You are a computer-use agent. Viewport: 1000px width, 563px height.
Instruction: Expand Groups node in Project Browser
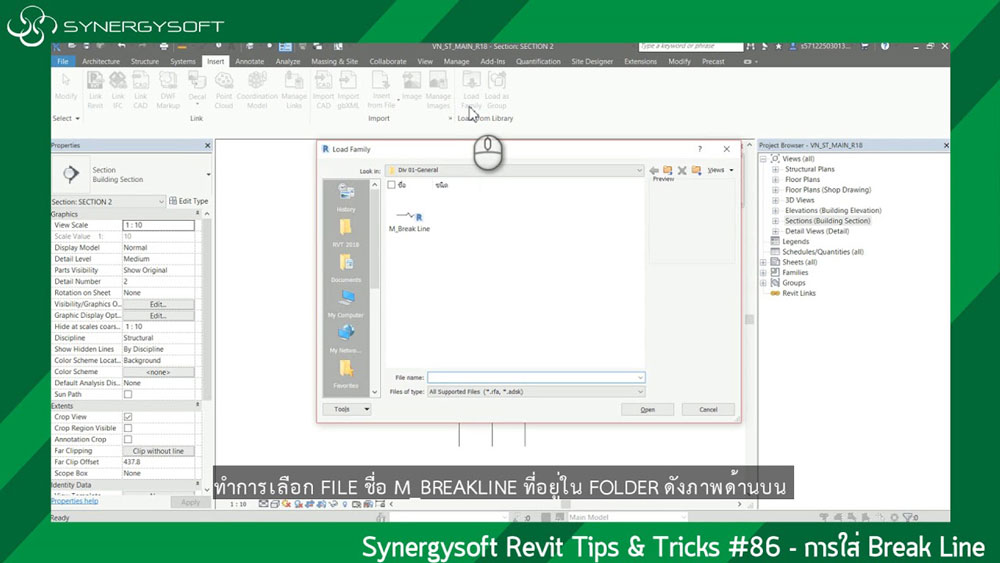point(763,283)
